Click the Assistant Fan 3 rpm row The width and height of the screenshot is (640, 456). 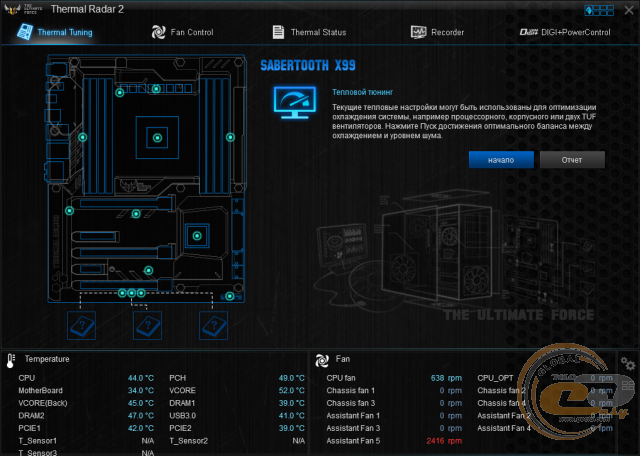pos(394,428)
